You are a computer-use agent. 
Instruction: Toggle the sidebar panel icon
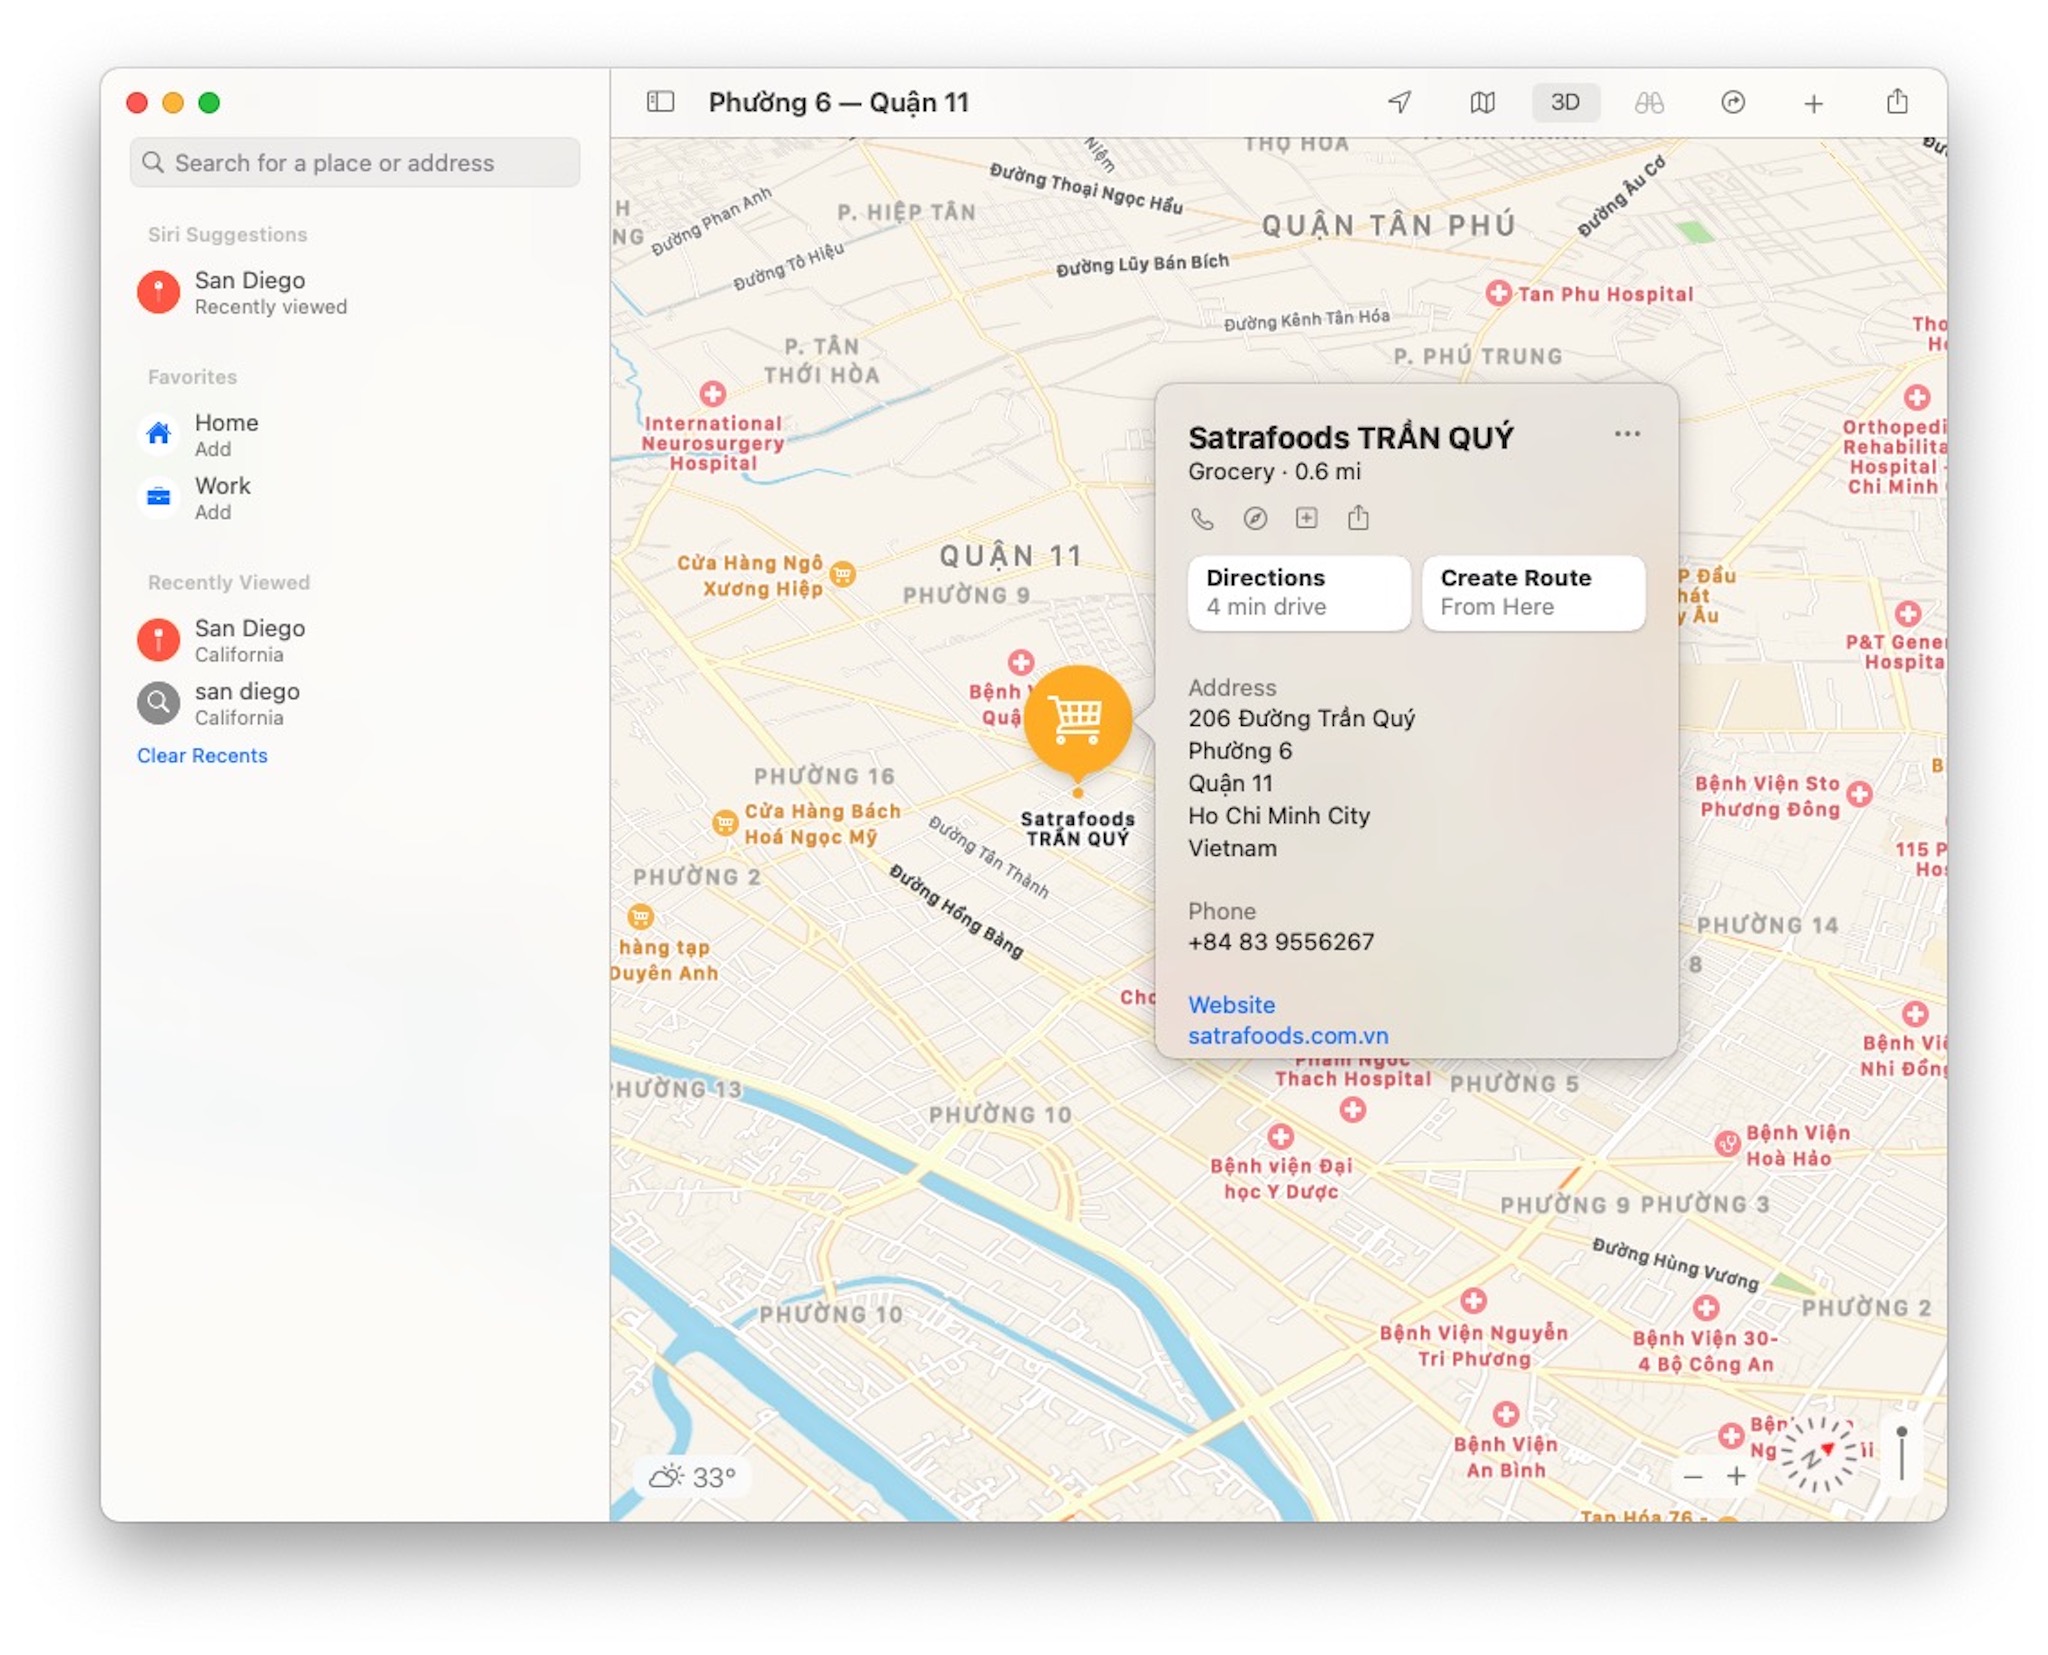(x=660, y=102)
